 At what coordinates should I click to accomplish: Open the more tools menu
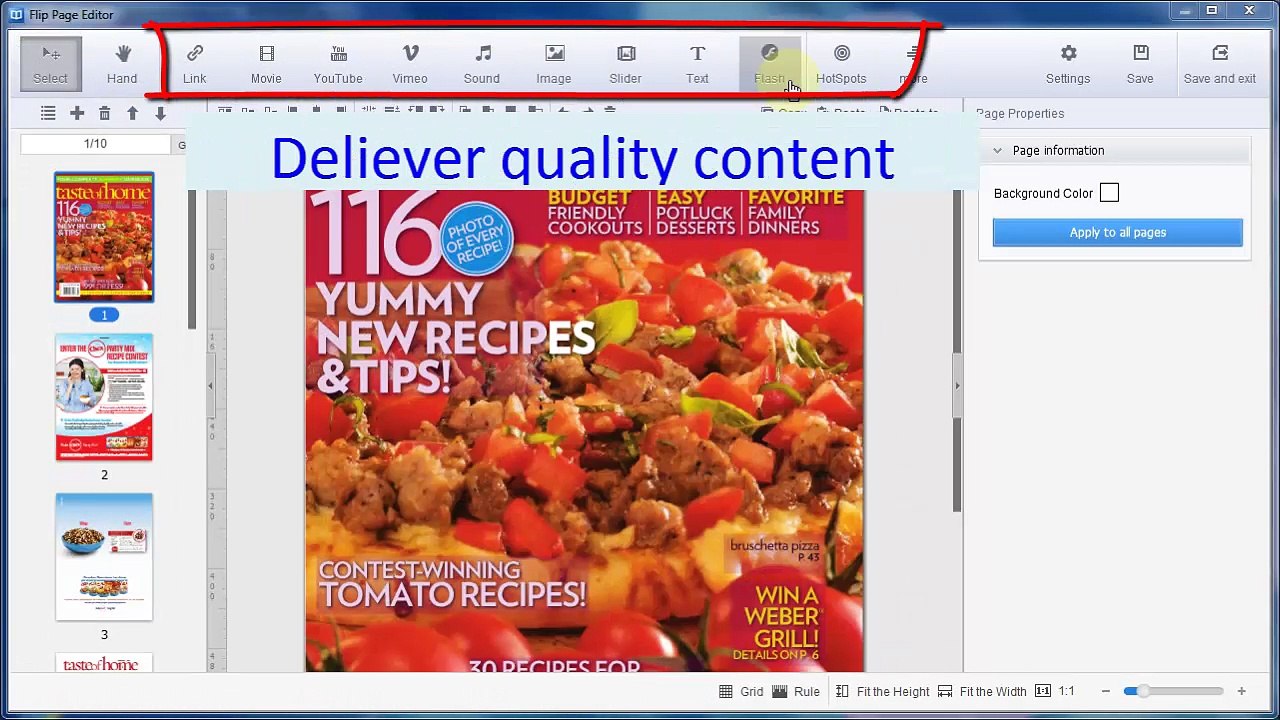click(x=913, y=63)
